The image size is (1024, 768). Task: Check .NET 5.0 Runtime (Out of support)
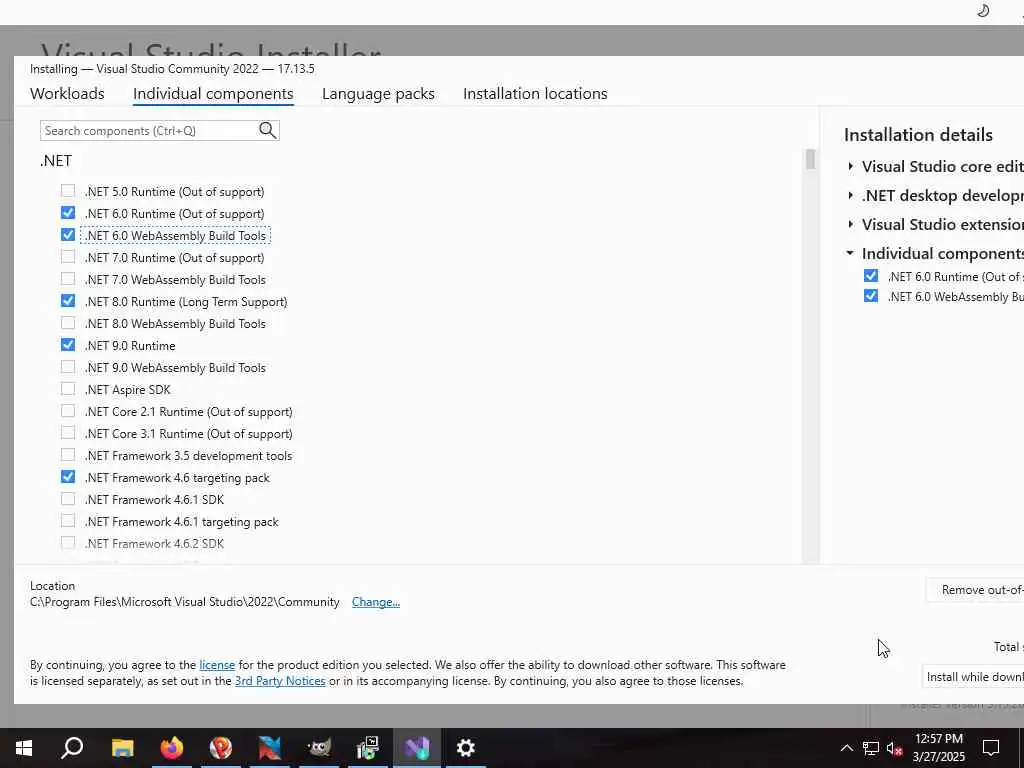pos(68,191)
